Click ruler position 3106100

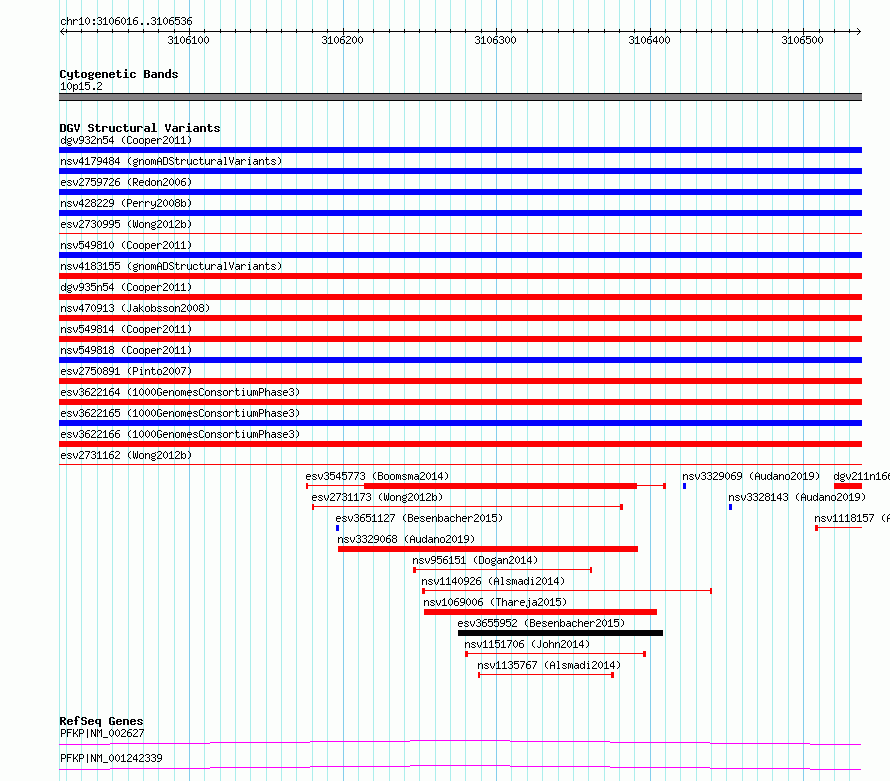(x=188, y=40)
